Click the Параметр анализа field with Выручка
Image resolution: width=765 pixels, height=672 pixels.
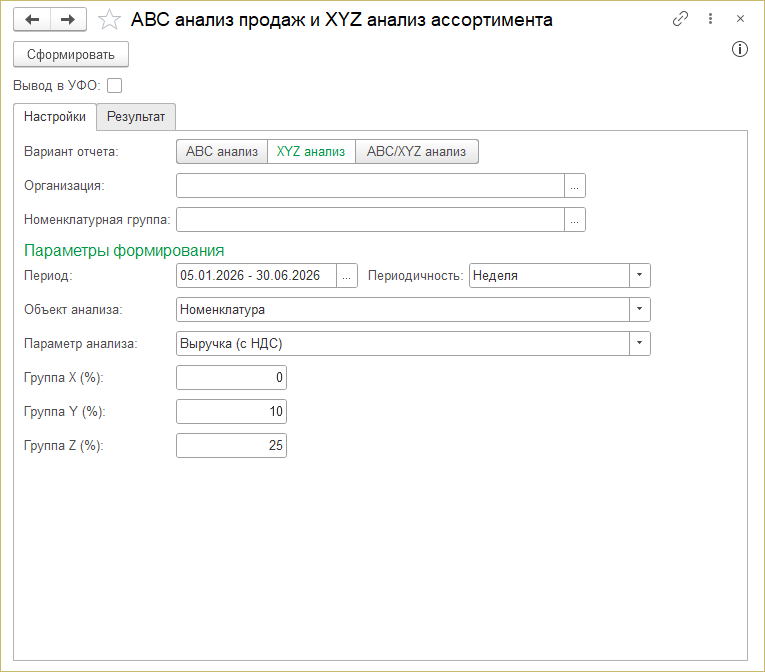tap(403, 344)
